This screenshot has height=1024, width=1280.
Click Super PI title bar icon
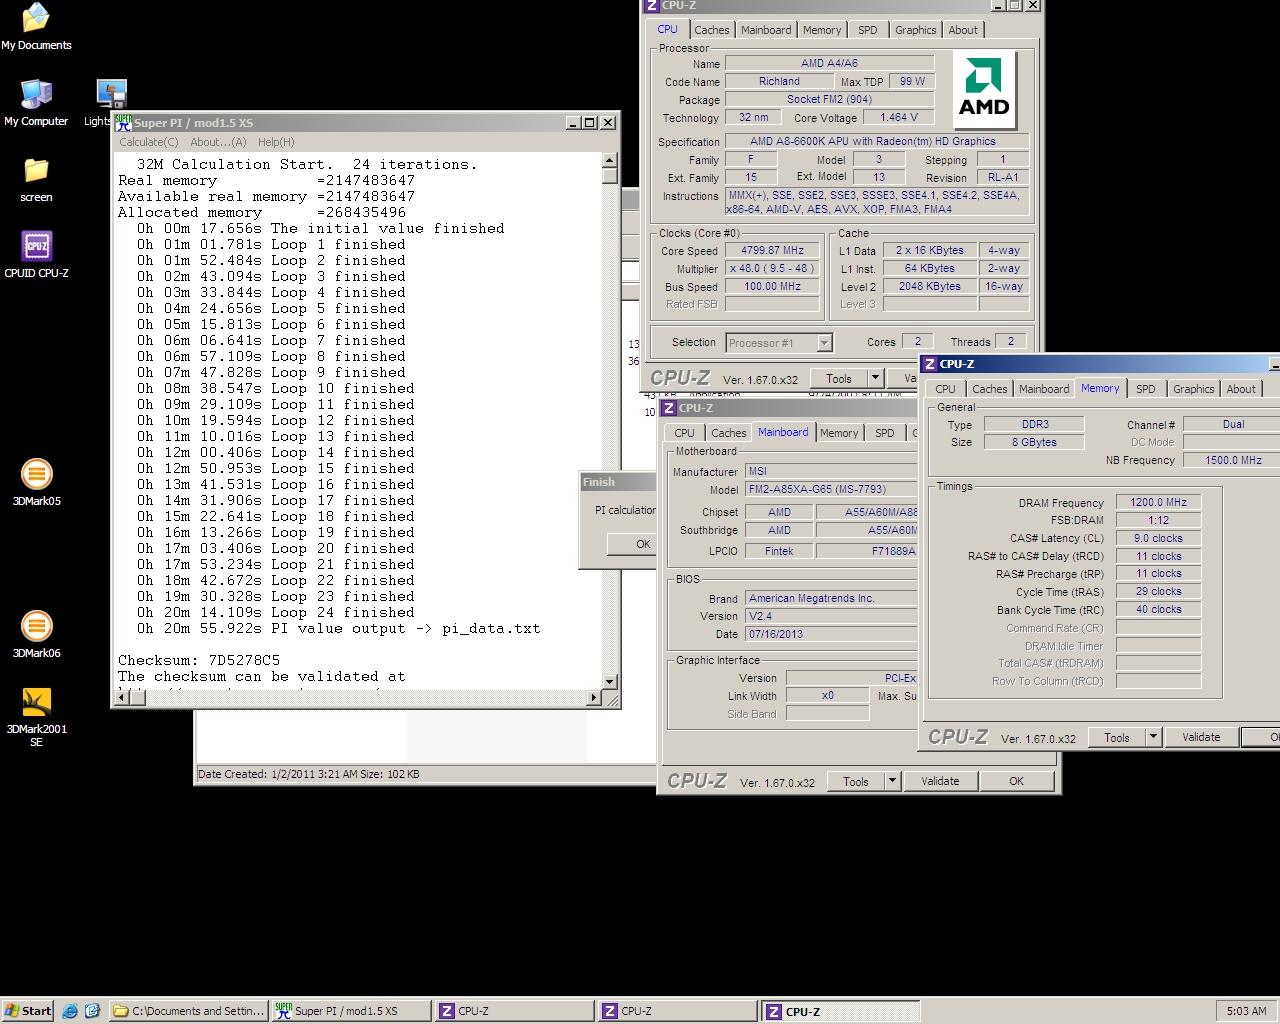(x=123, y=122)
